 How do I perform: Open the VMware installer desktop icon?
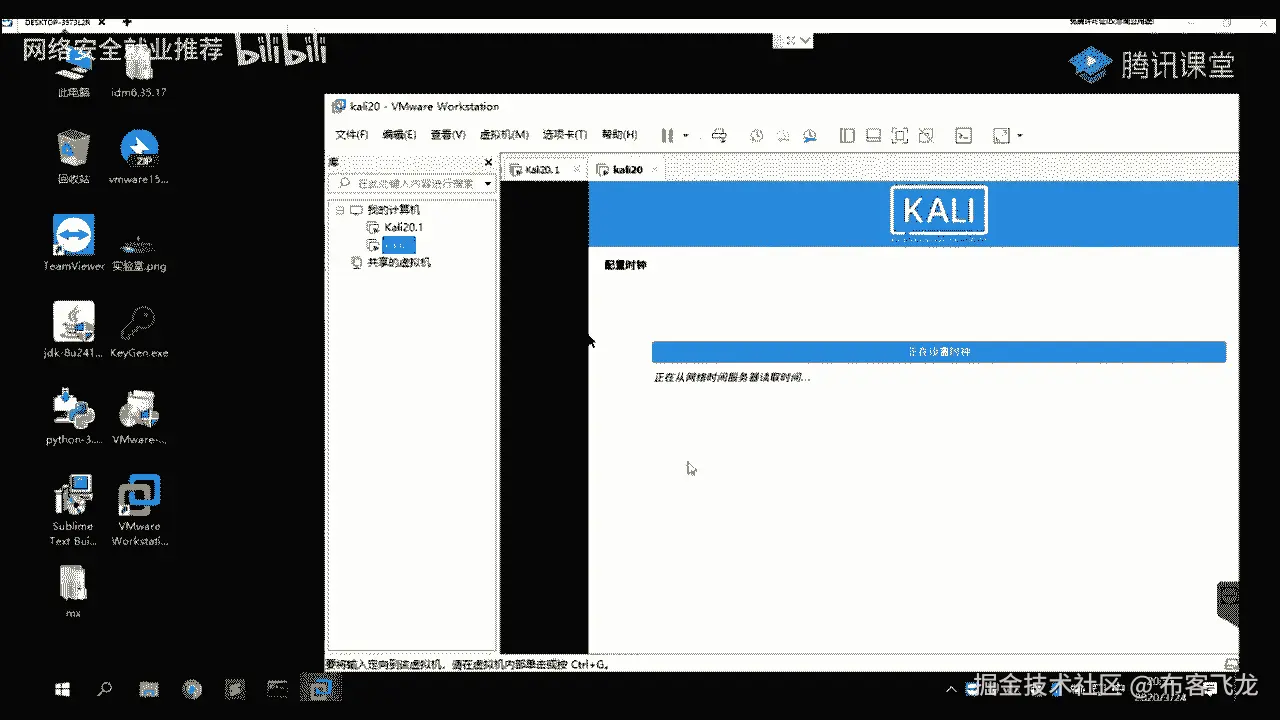(x=139, y=416)
